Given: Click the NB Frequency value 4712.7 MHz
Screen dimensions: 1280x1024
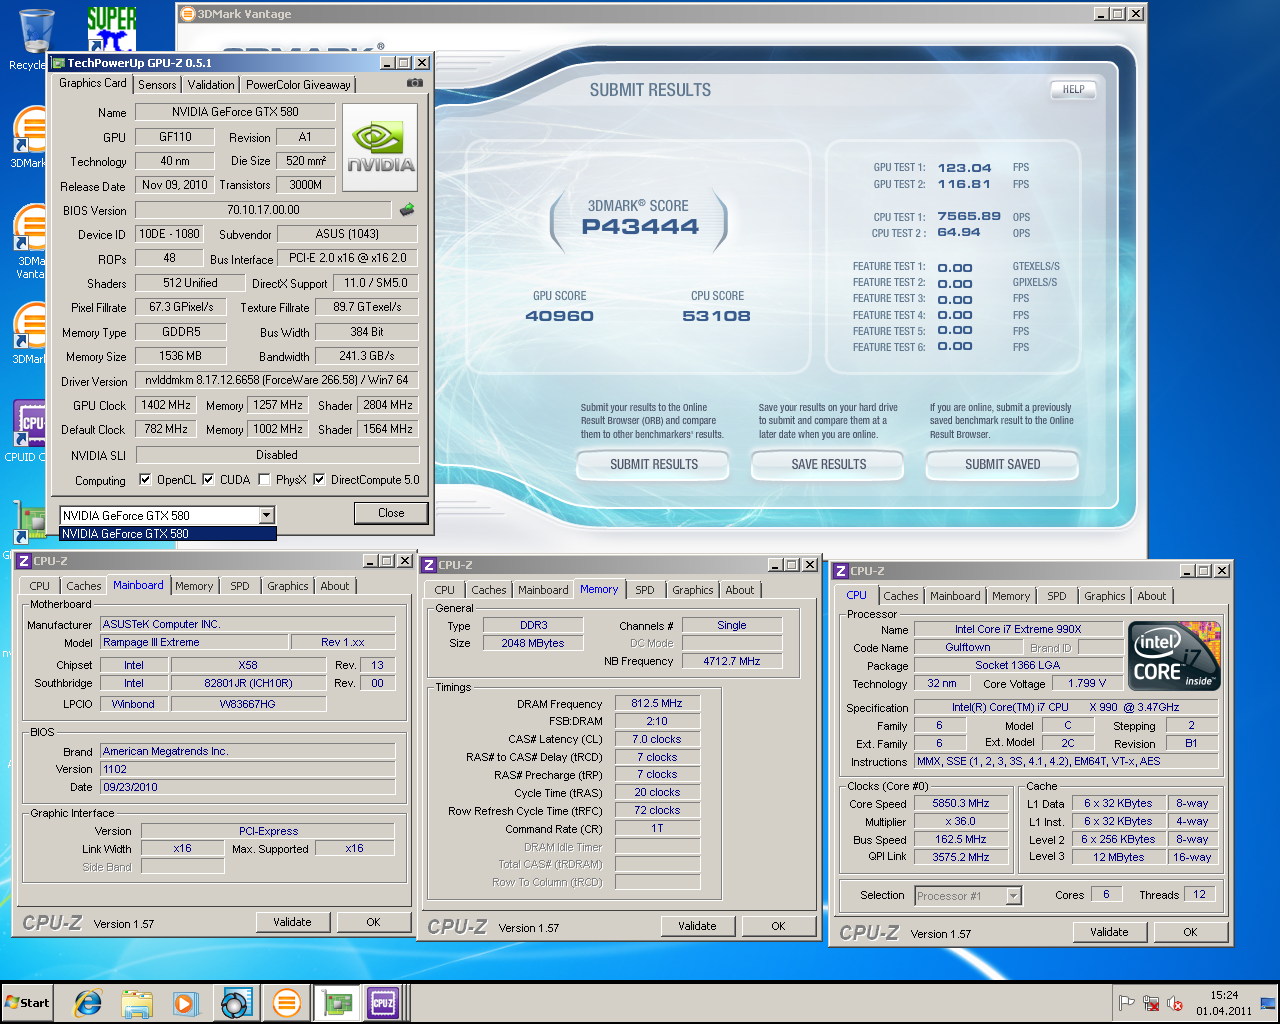Looking at the screenshot, I should tap(731, 661).
